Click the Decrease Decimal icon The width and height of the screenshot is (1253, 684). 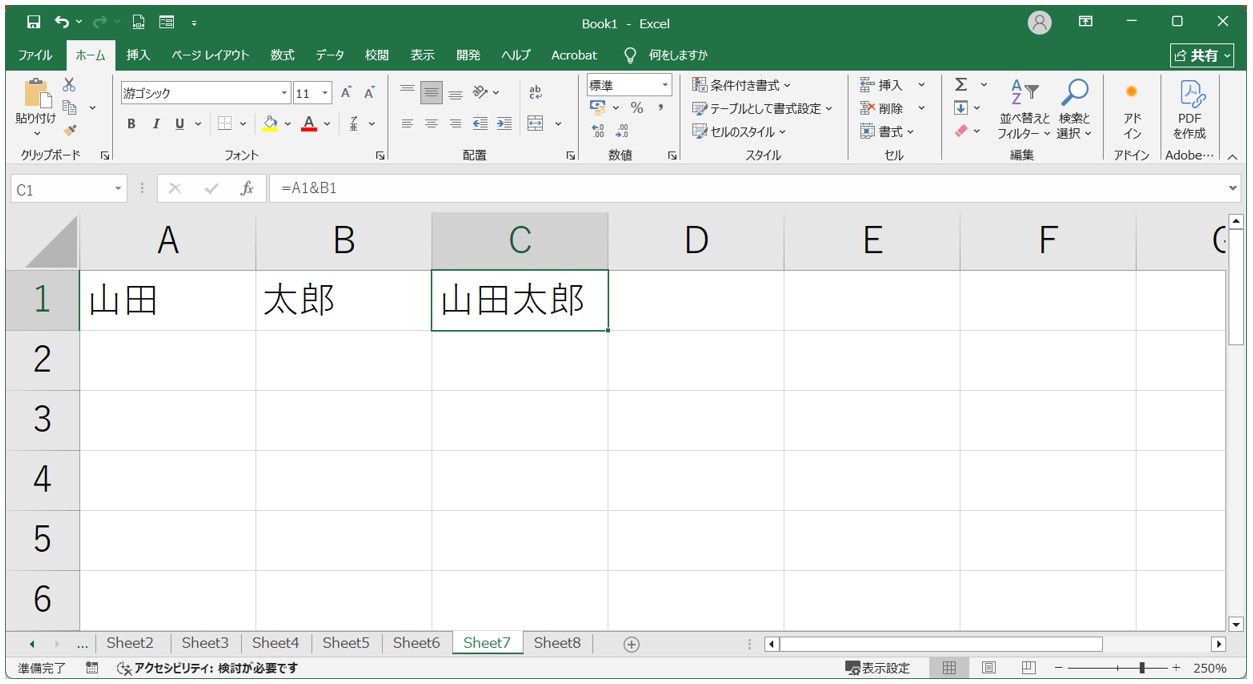[622, 131]
